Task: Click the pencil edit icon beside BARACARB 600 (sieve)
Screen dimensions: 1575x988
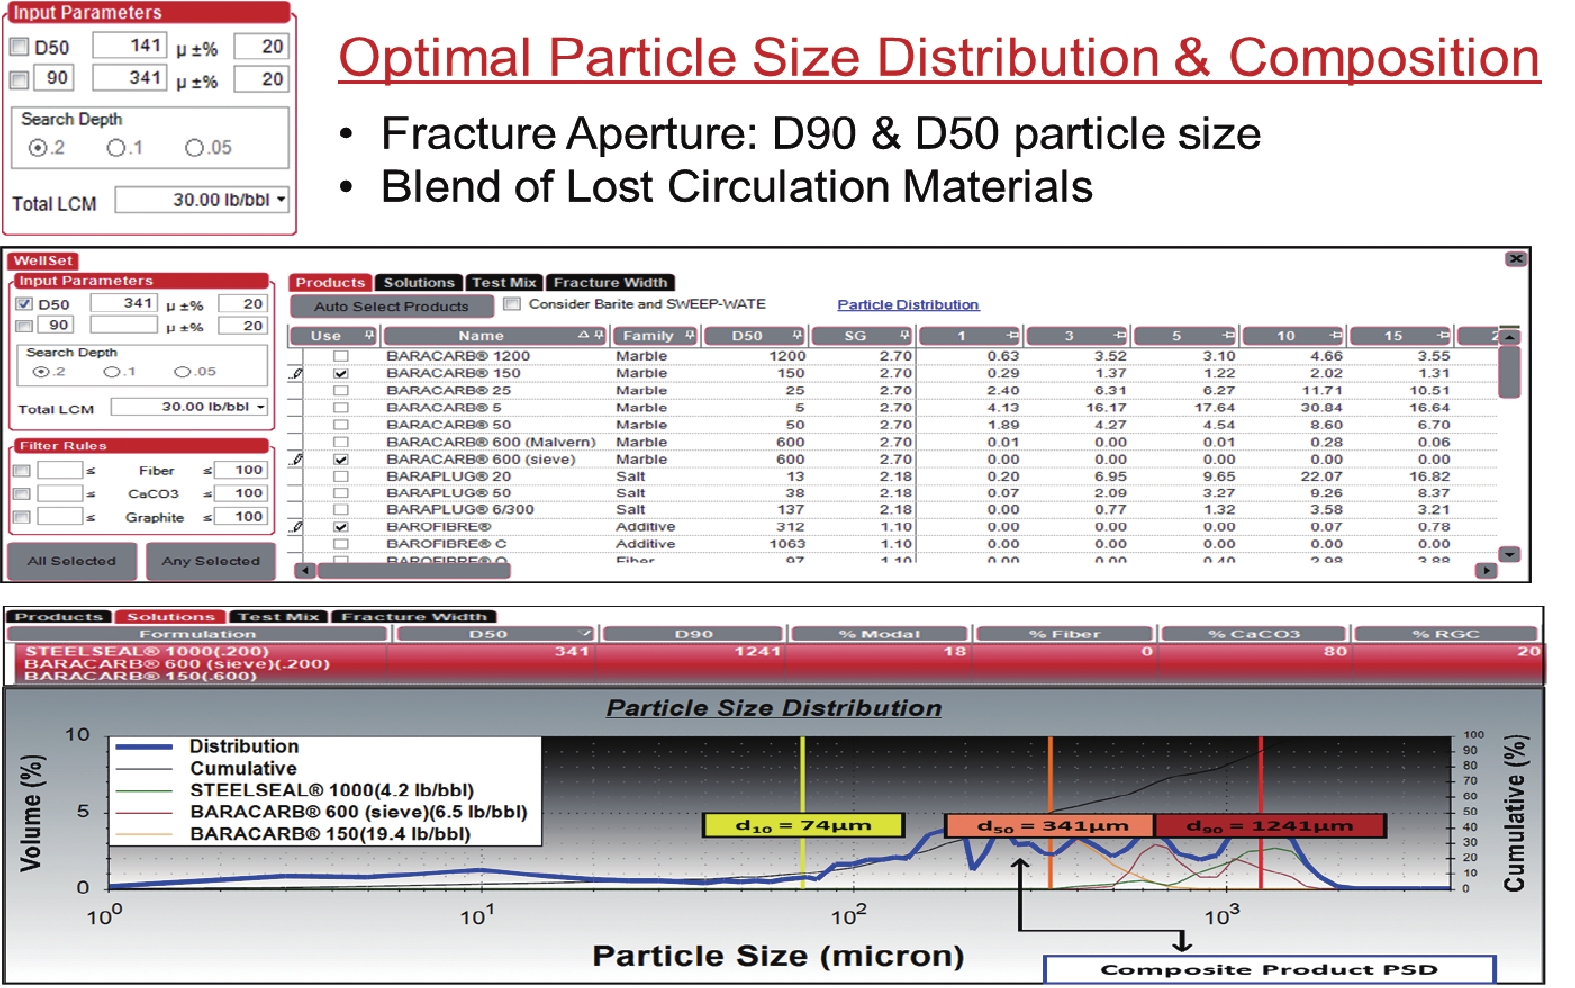Action: point(296,459)
